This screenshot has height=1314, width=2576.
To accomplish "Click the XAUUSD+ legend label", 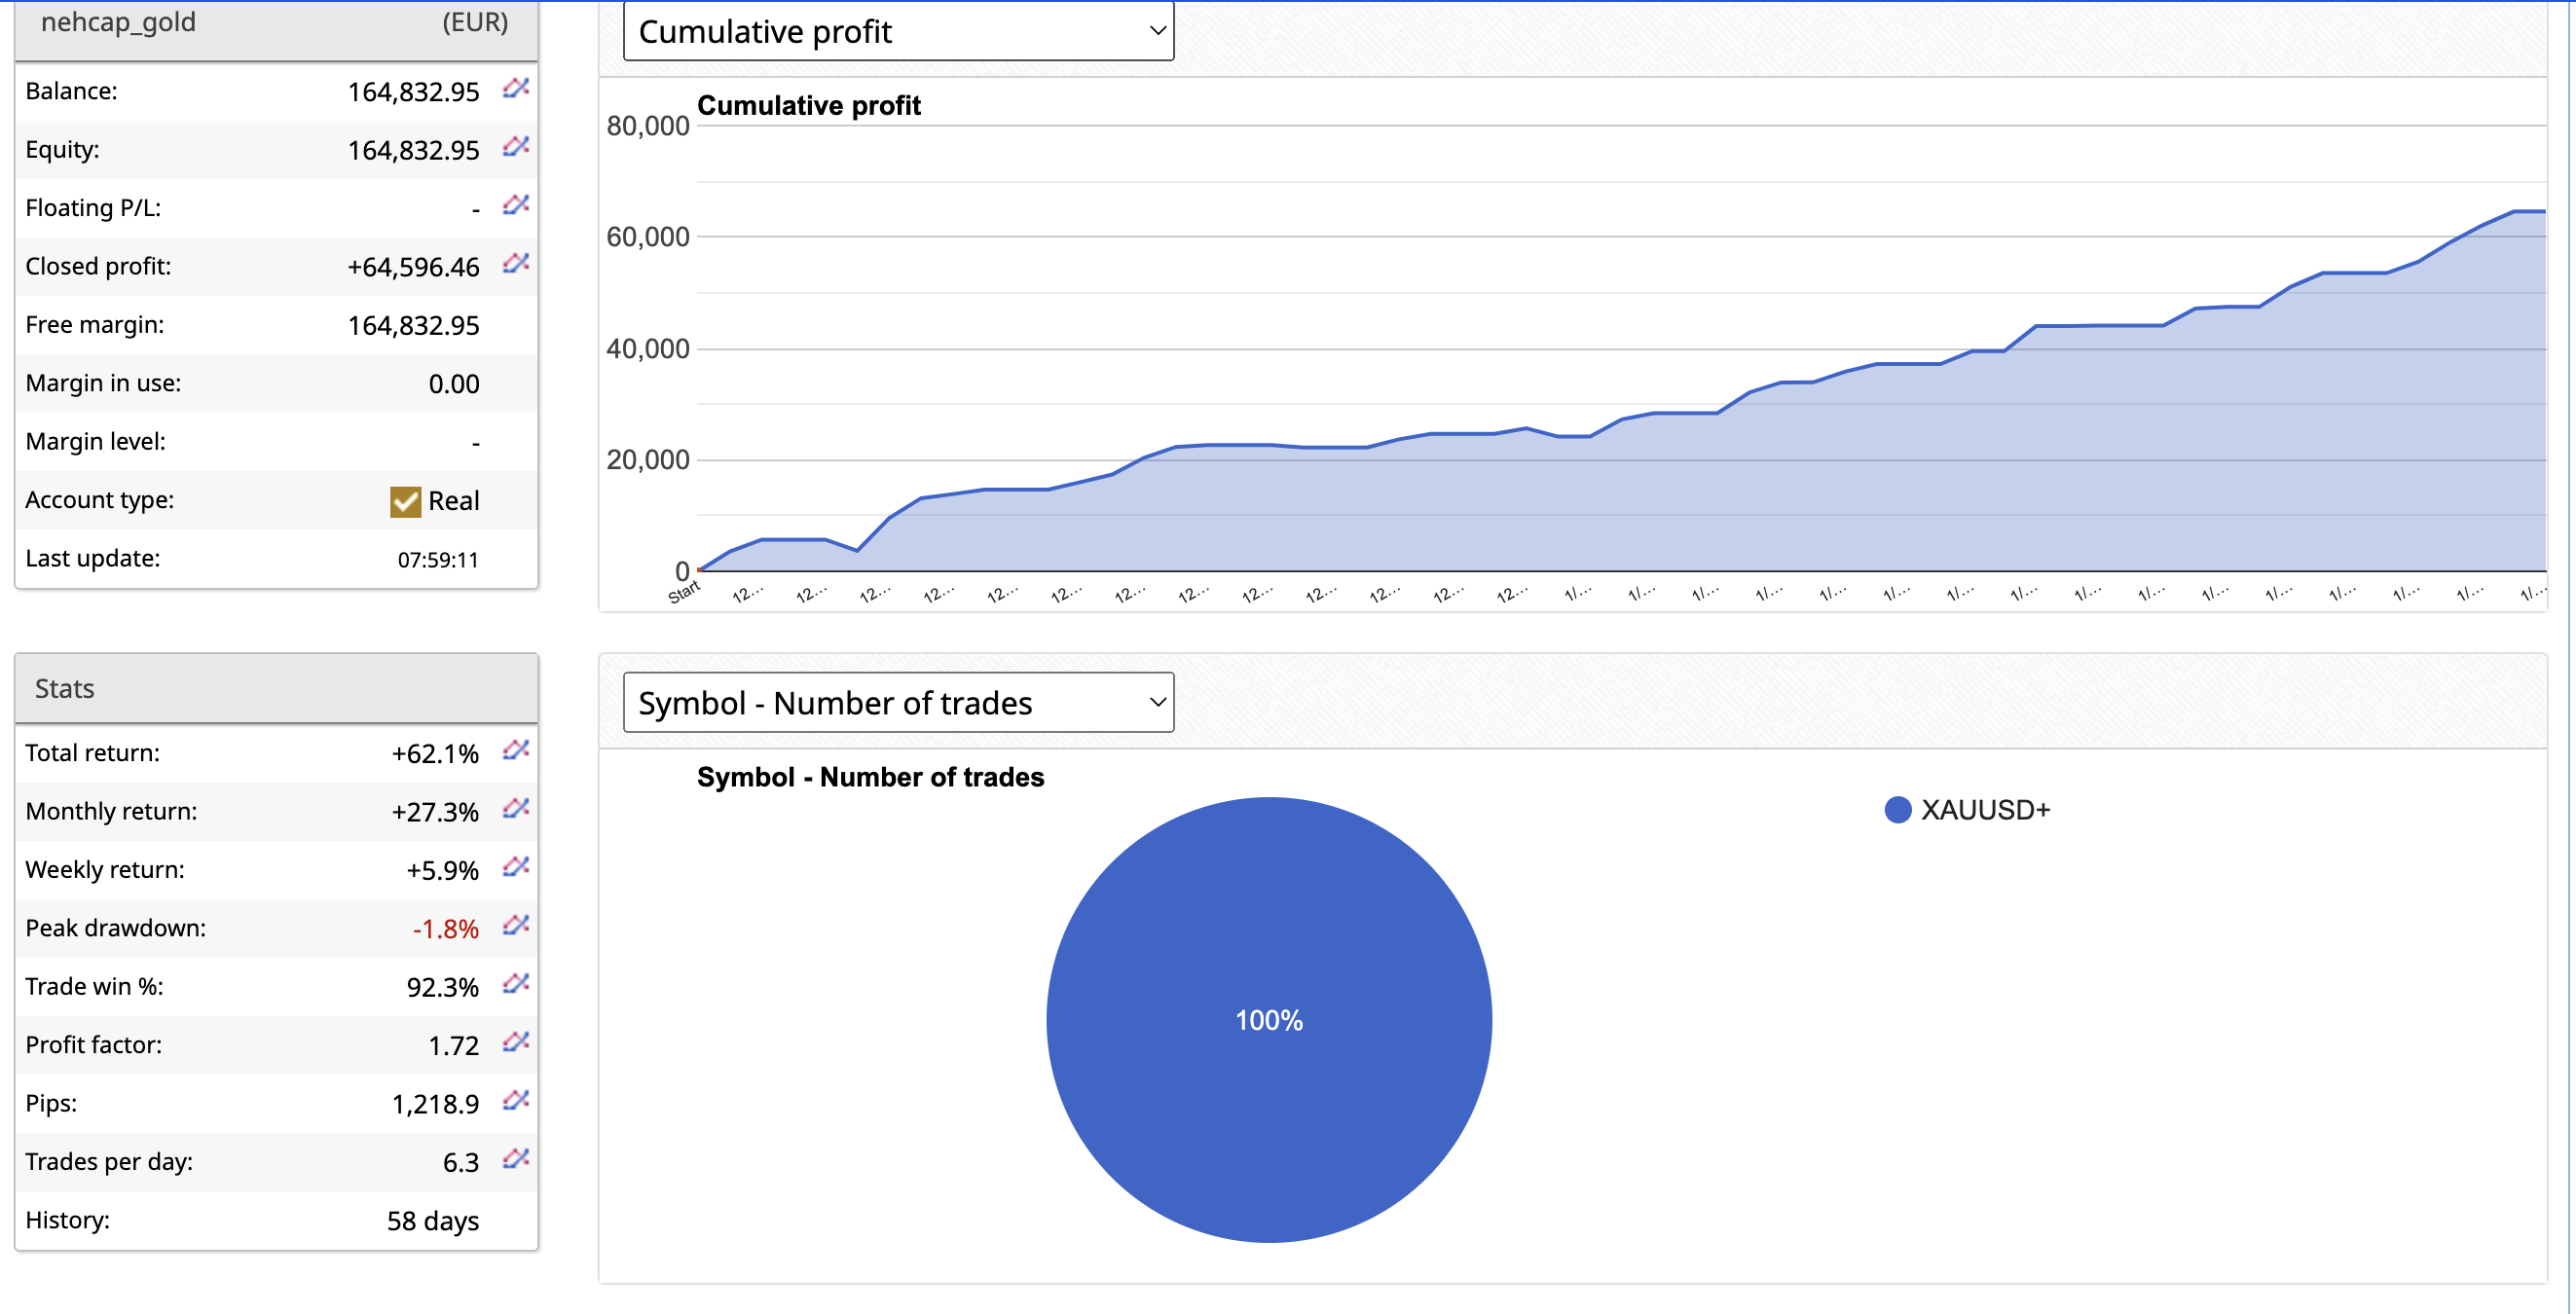I will pyautogui.click(x=1985, y=810).
